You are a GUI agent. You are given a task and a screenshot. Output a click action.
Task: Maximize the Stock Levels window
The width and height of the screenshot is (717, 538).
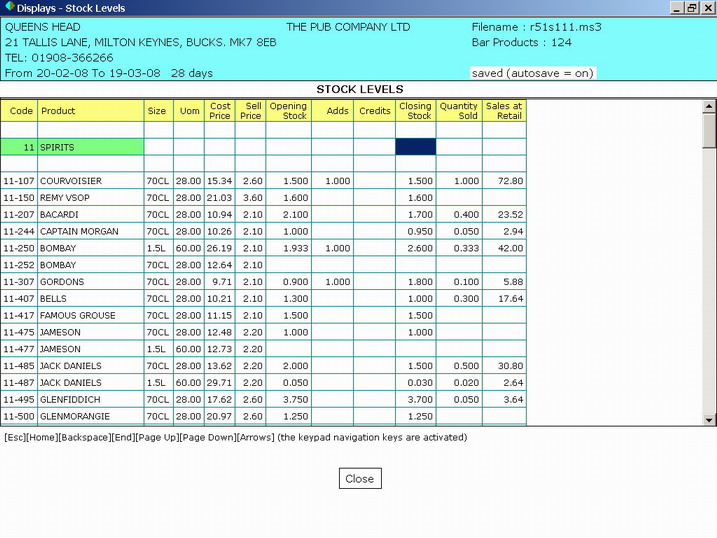tap(690, 8)
